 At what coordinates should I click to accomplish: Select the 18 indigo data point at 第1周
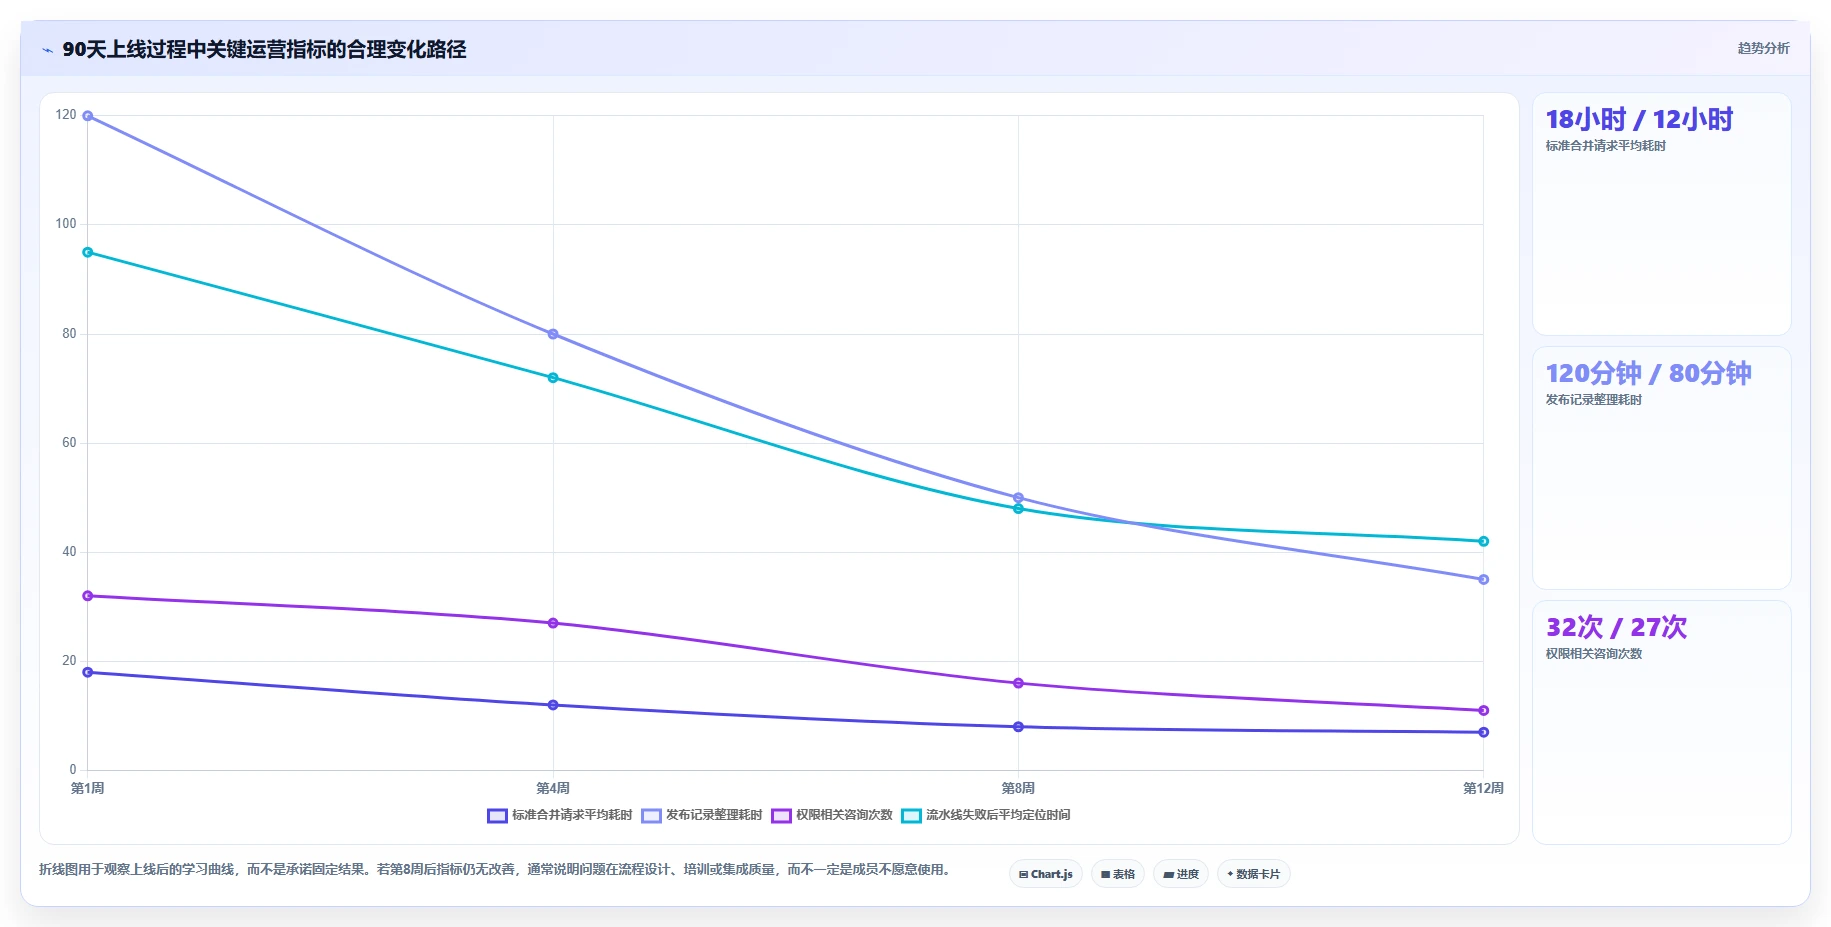click(88, 672)
